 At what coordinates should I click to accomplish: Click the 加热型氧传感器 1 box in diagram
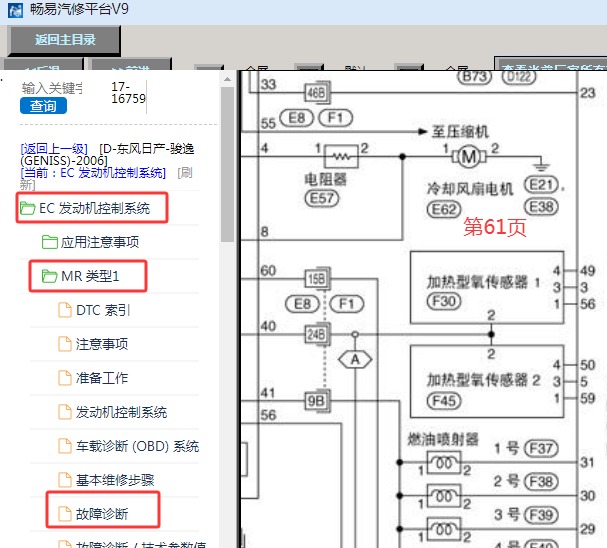pyautogui.click(x=487, y=287)
